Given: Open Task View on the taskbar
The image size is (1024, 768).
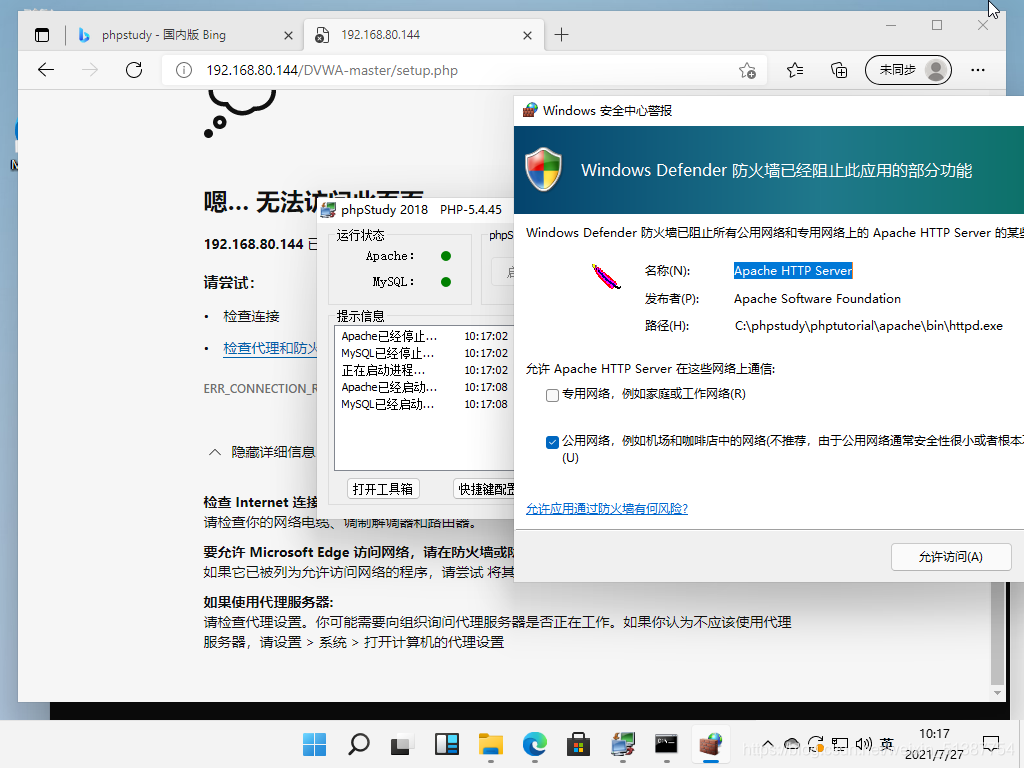Looking at the screenshot, I should click(402, 744).
